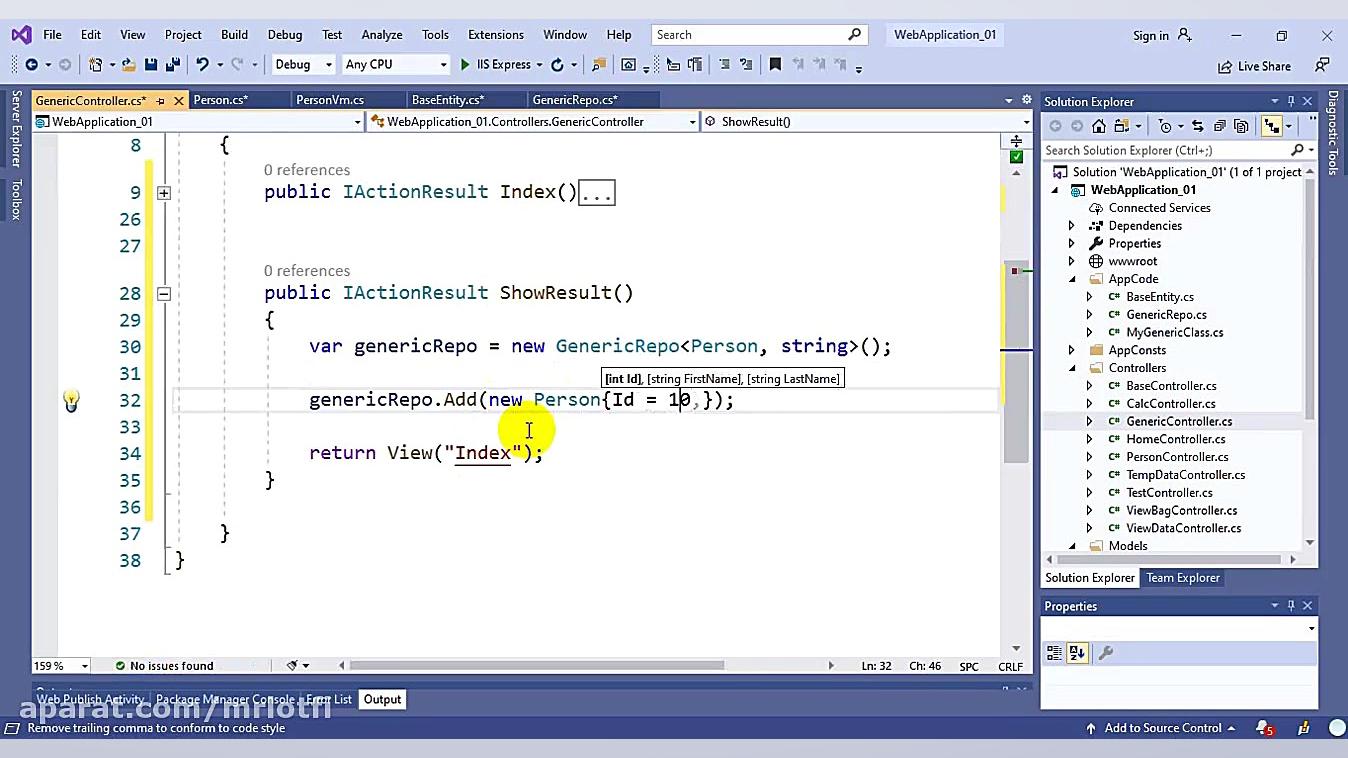Screen dimensions: 1348x758
Task: Open the ShowResult() member navigation dropdown
Action: point(867,122)
